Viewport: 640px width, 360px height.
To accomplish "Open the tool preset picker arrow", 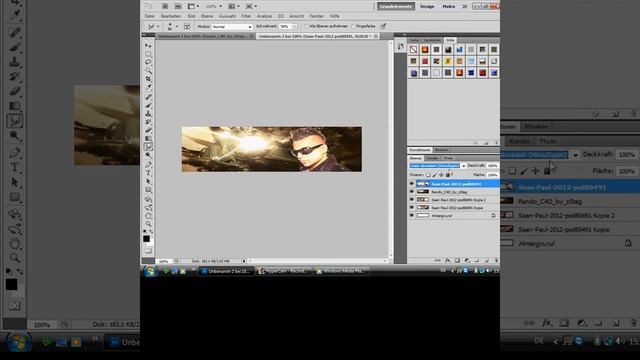I will pos(158,27).
